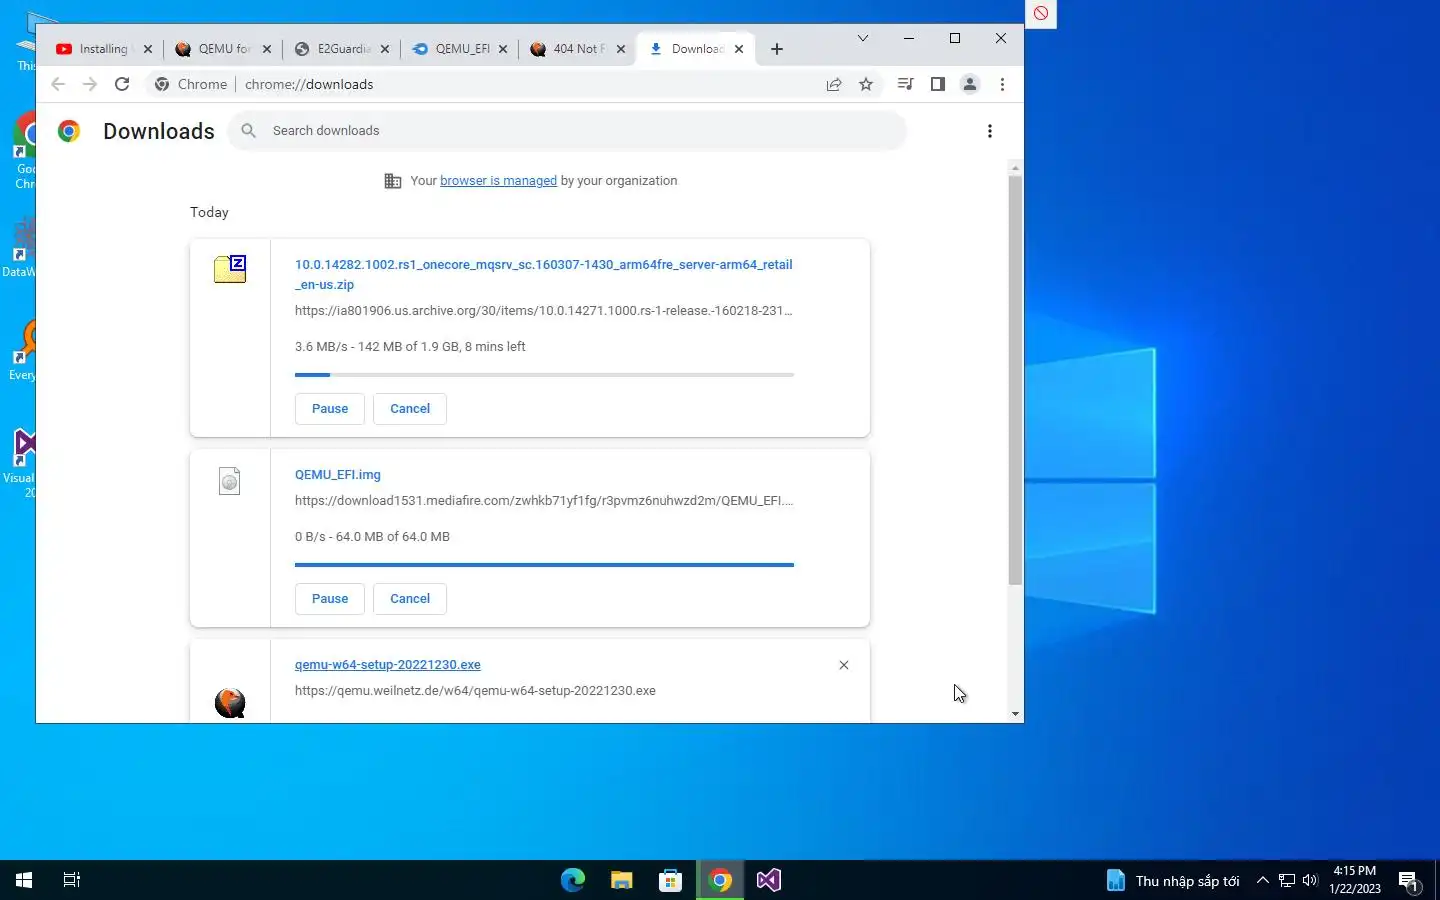The height and width of the screenshot is (900, 1440).
Task: Click the downloads page vertical scrollbar
Action: (x=1015, y=380)
